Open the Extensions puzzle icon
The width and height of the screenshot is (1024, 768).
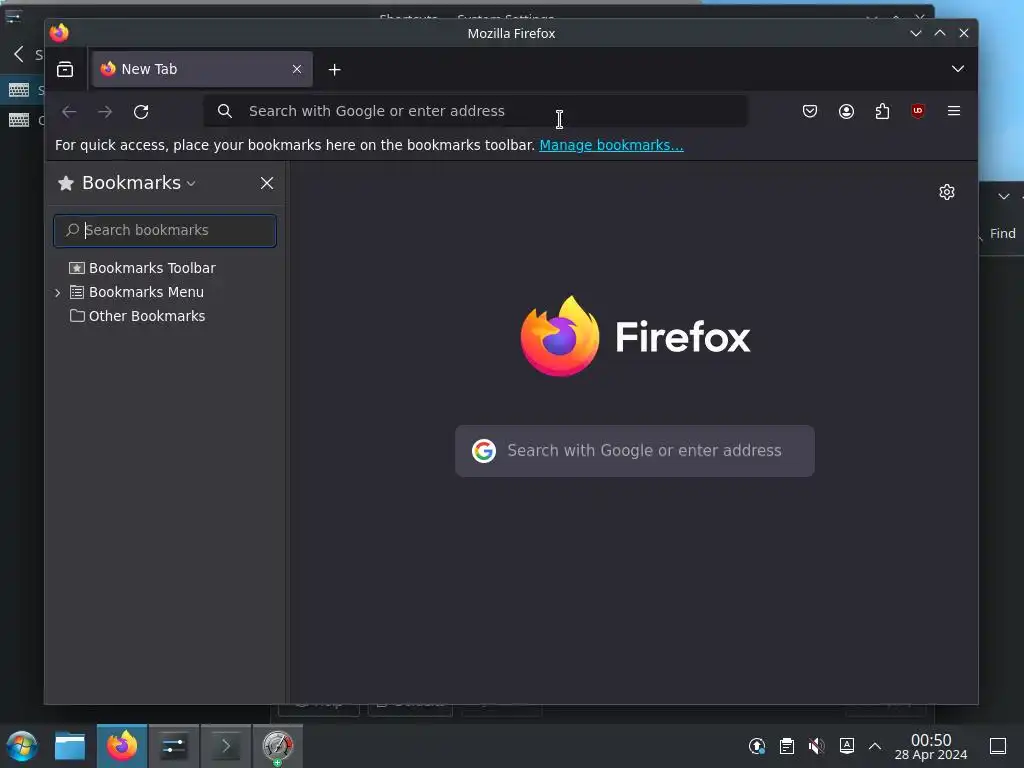[x=882, y=111]
